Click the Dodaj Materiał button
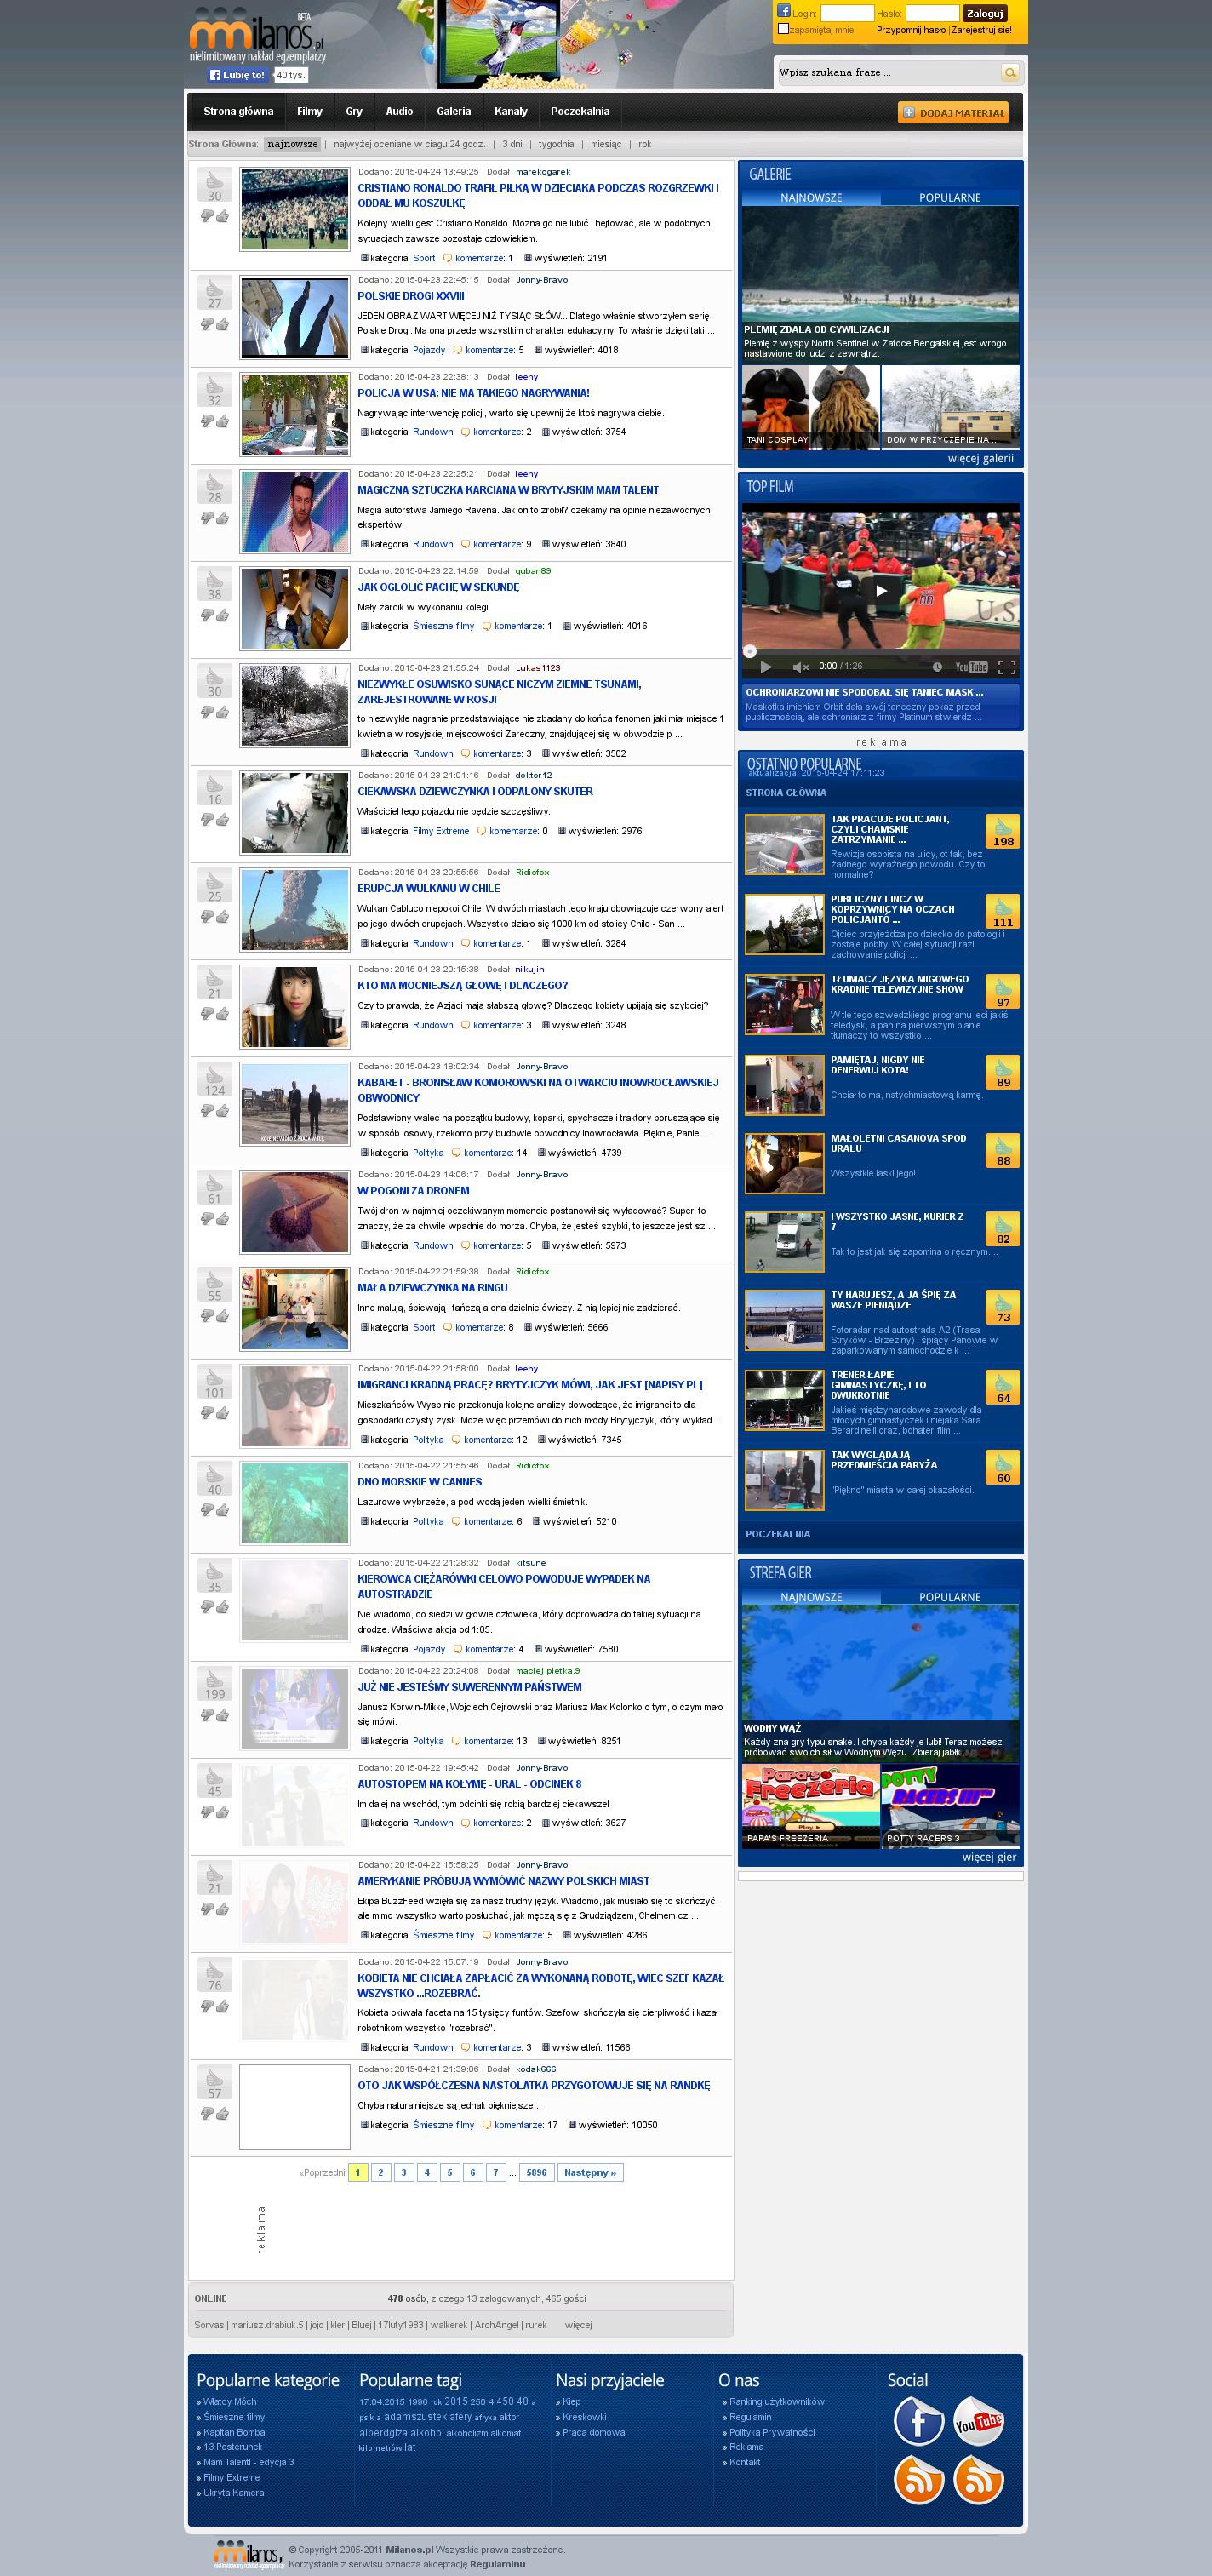The height and width of the screenshot is (2576, 1212). click(952, 113)
